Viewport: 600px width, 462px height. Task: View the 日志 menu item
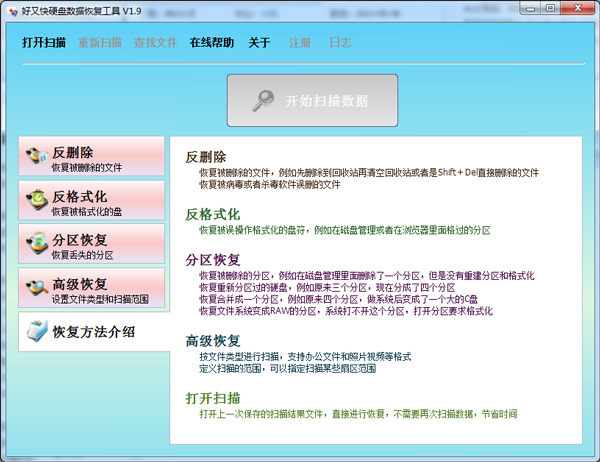click(x=340, y=43)
